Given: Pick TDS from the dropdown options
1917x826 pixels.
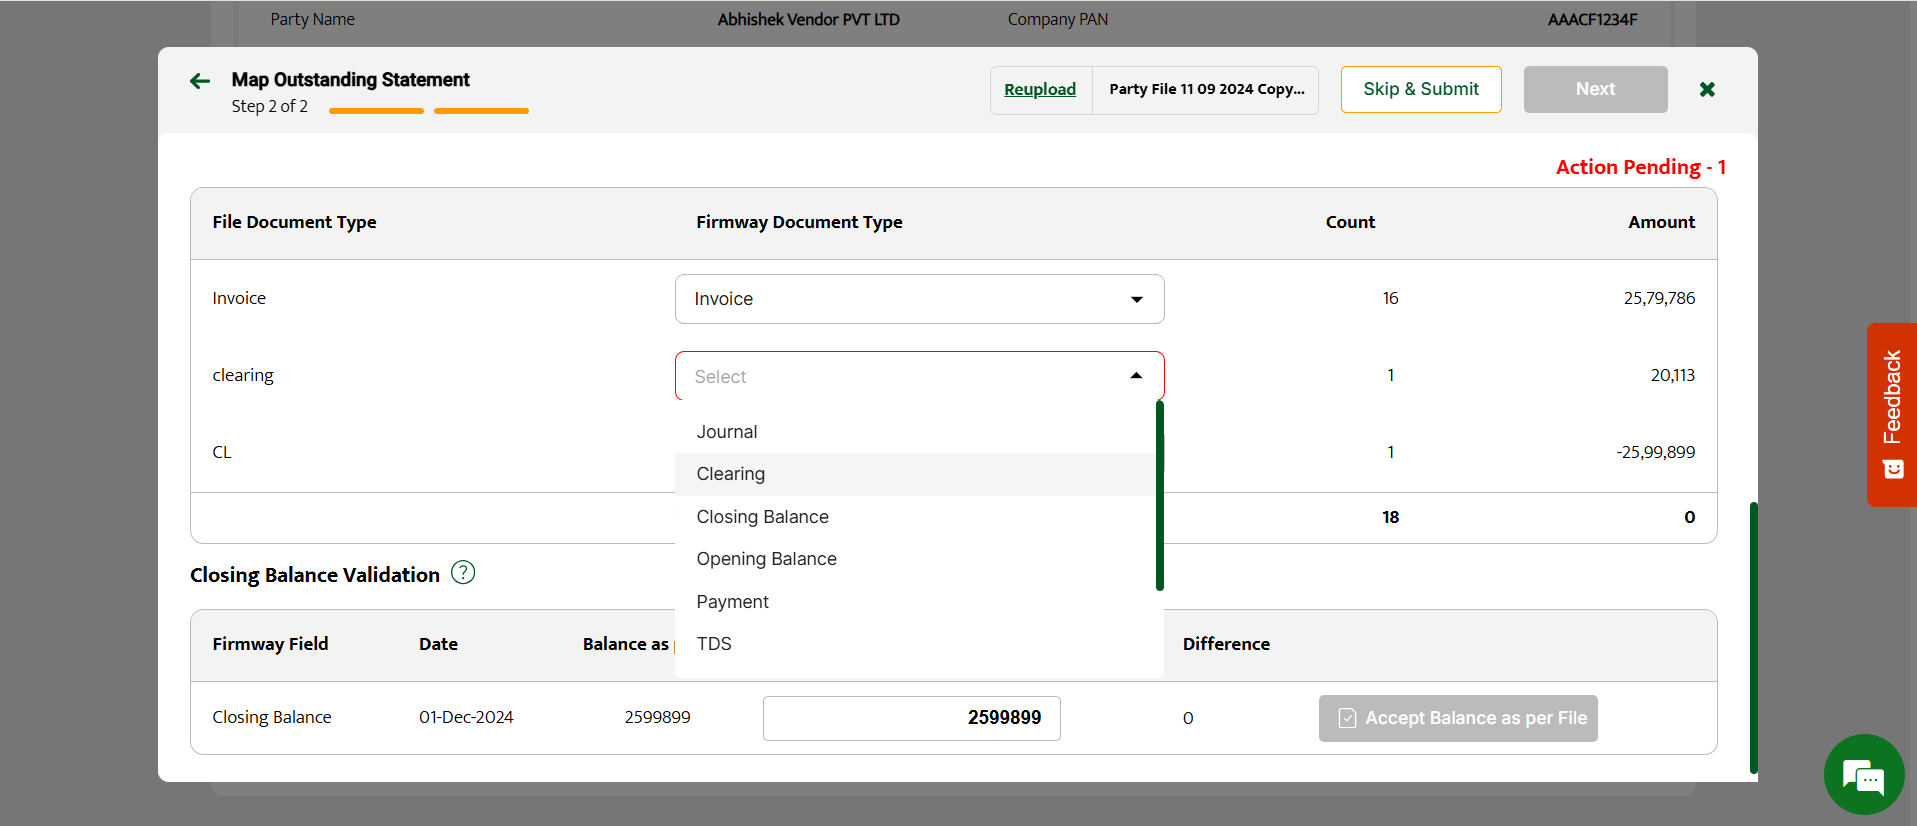Looking at the screenshot, I should tap(714, 644).
